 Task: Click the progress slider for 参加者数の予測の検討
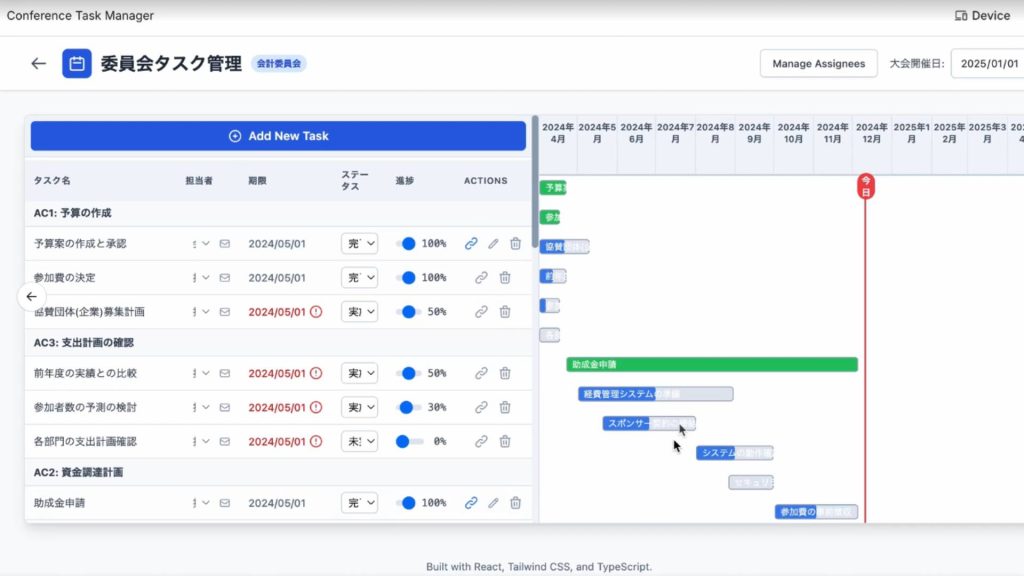pos(408,407)
